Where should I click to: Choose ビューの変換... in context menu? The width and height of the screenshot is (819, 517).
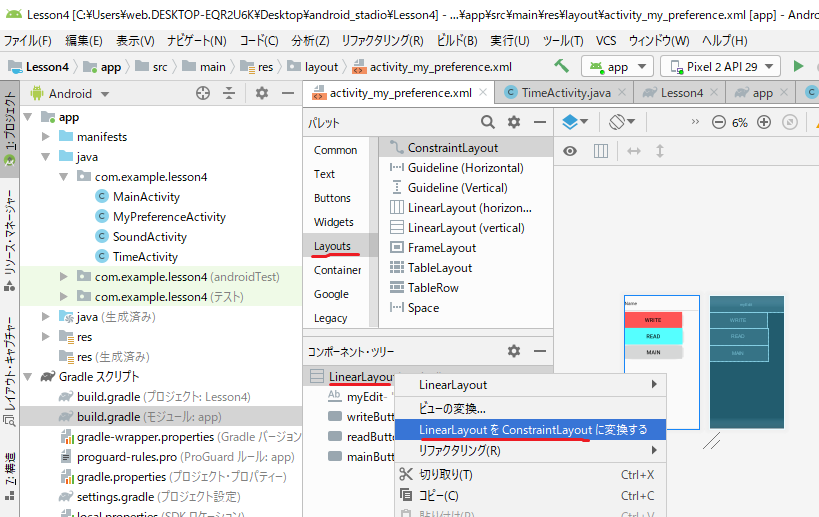[530, 408]
